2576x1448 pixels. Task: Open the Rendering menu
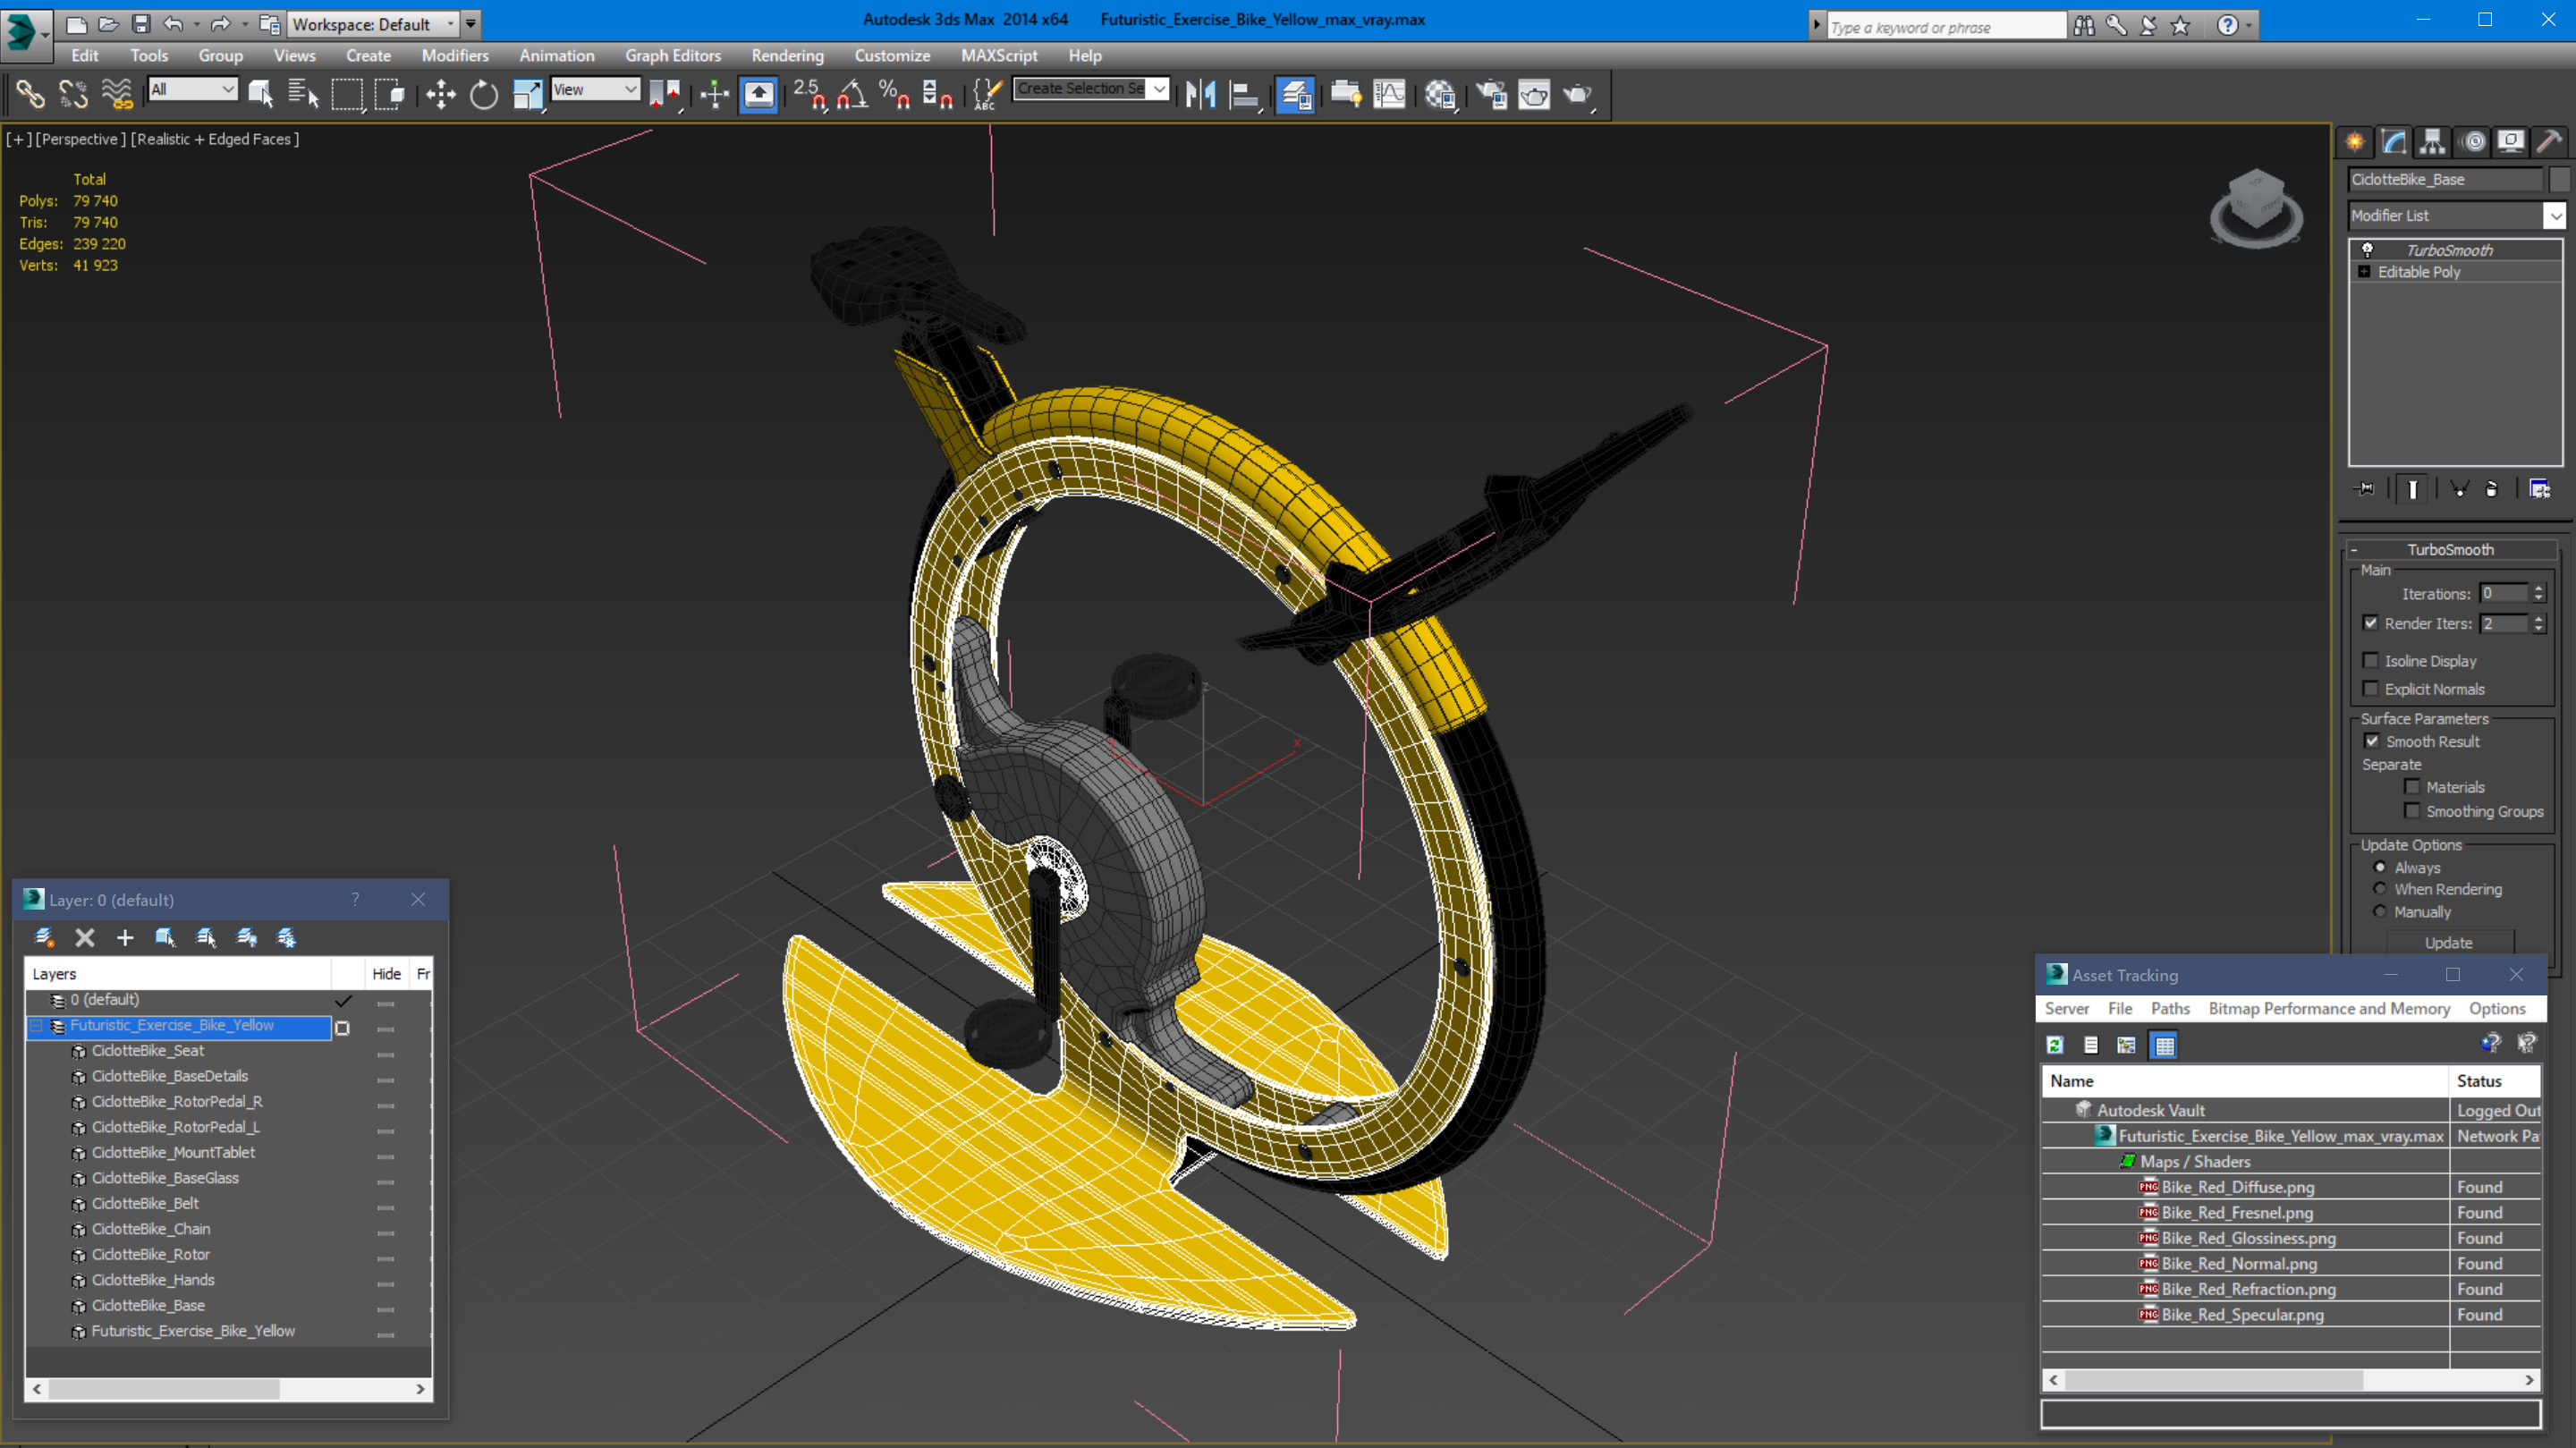(x=788, y=56)
